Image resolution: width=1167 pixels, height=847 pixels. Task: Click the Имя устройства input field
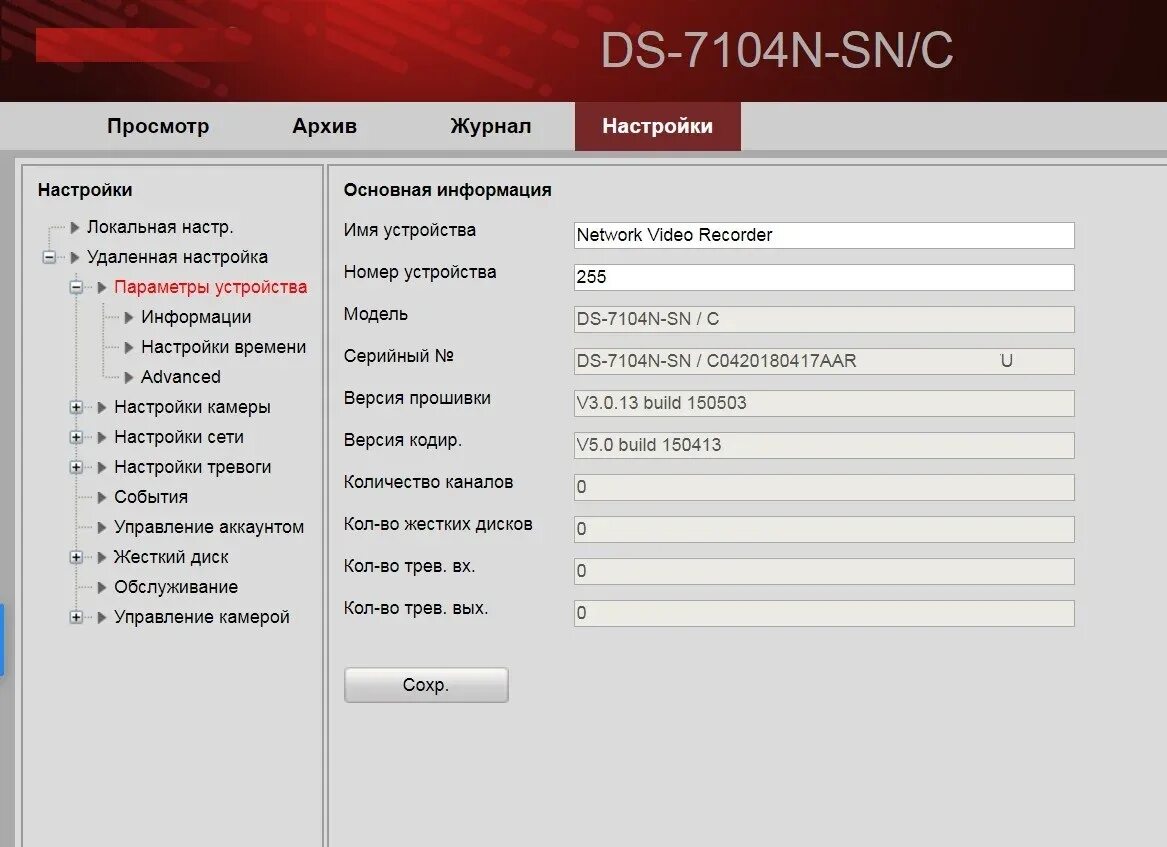click(824, 235)
